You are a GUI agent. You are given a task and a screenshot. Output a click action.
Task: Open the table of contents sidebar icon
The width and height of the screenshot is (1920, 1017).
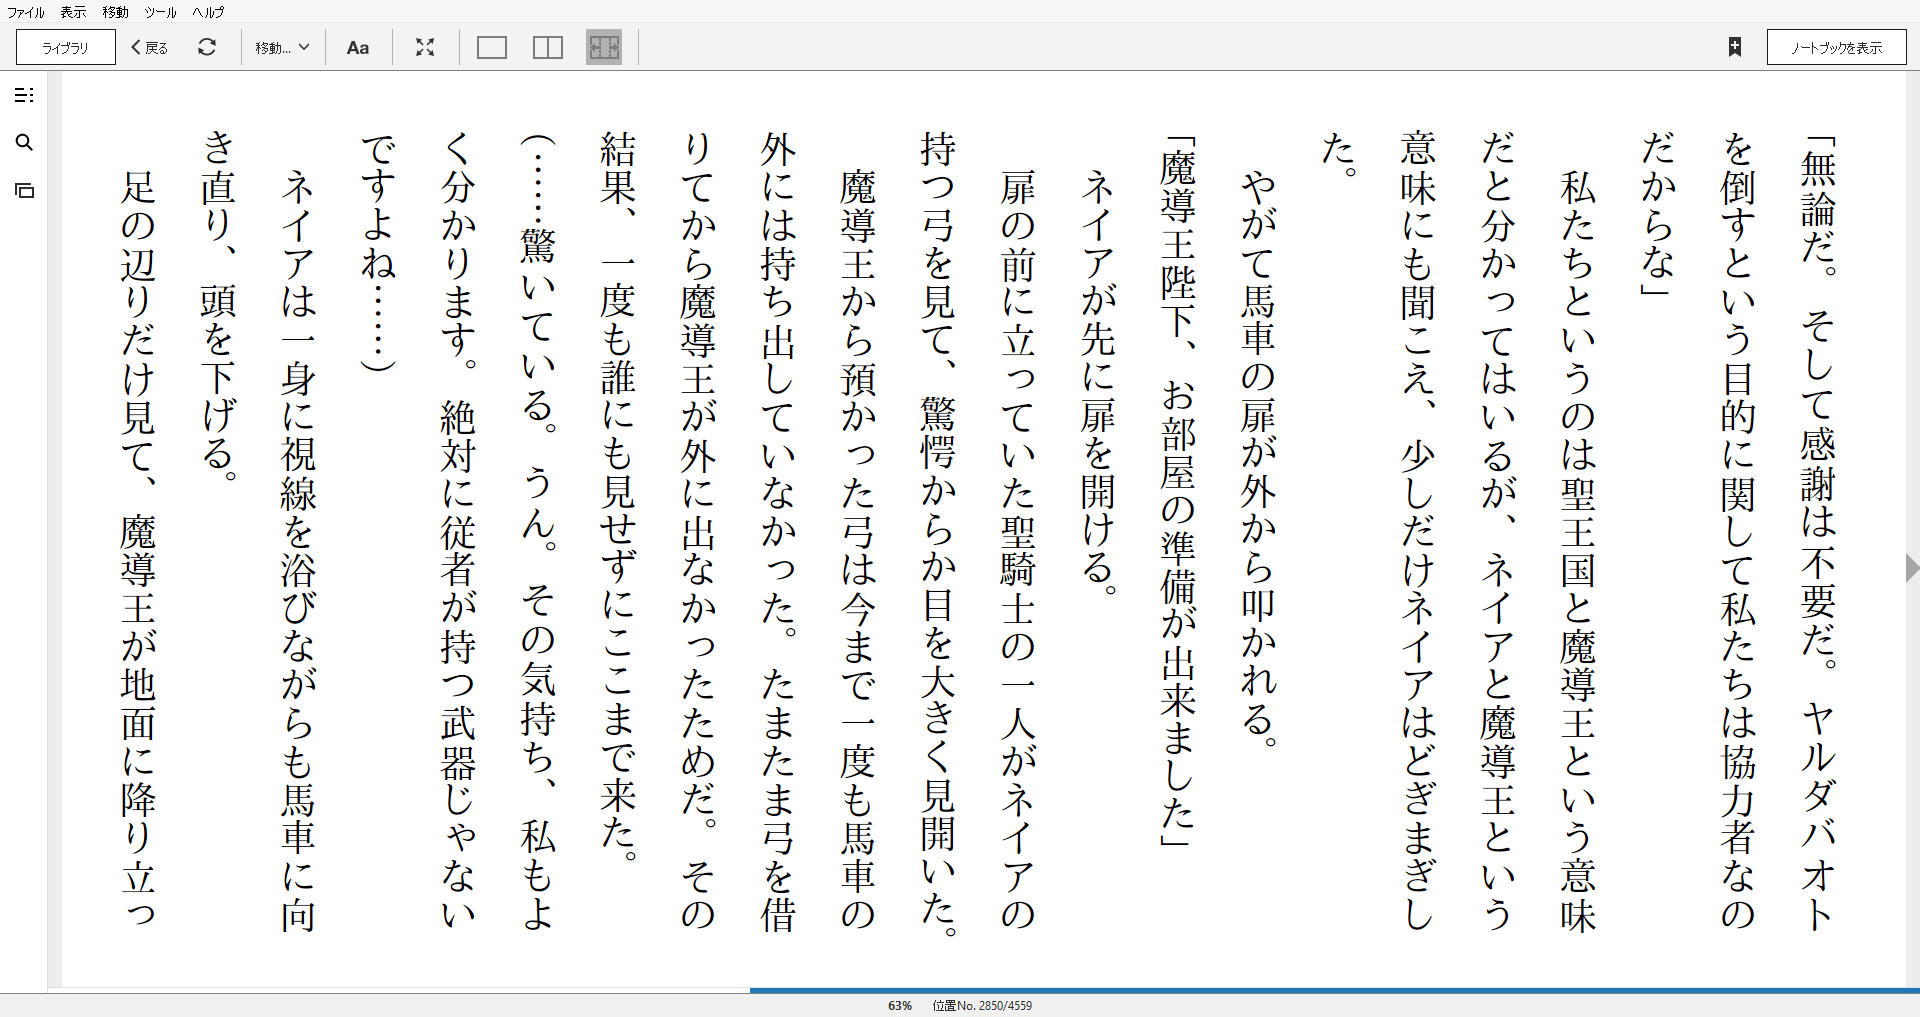click(24, 95)
